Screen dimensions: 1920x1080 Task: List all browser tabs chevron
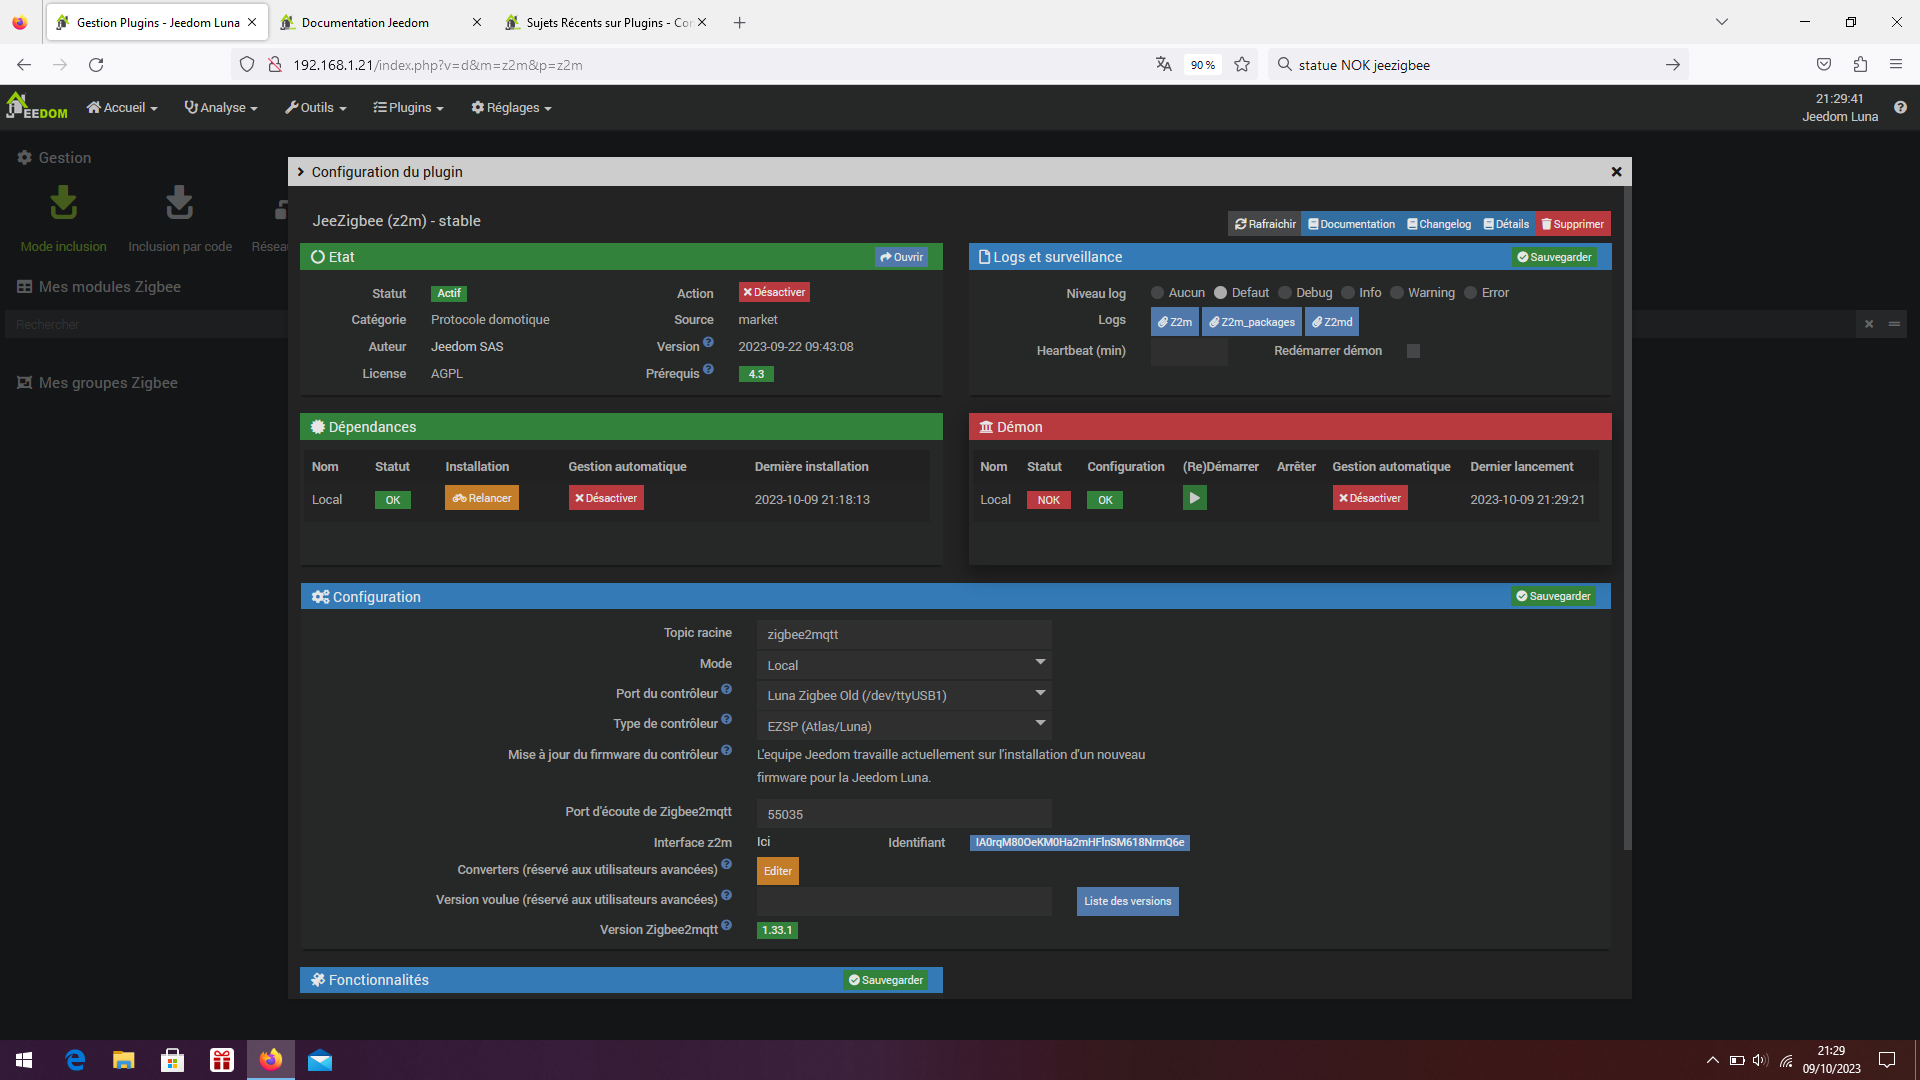(1722, 22)
